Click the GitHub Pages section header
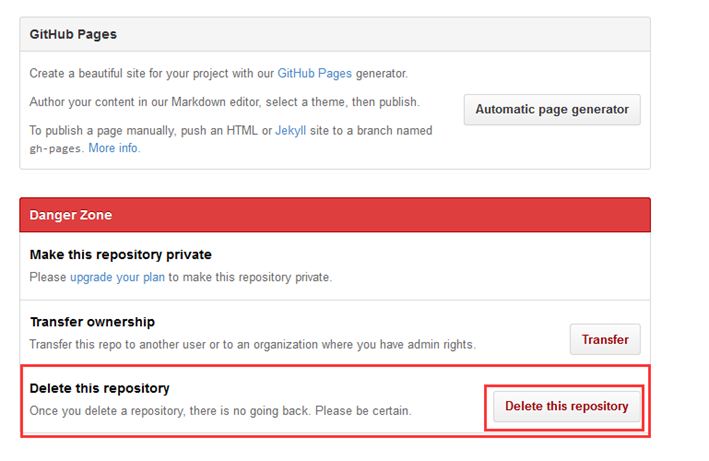Image resolution: width=709 pixels, height=461 pixels. (x=73, y=34)
